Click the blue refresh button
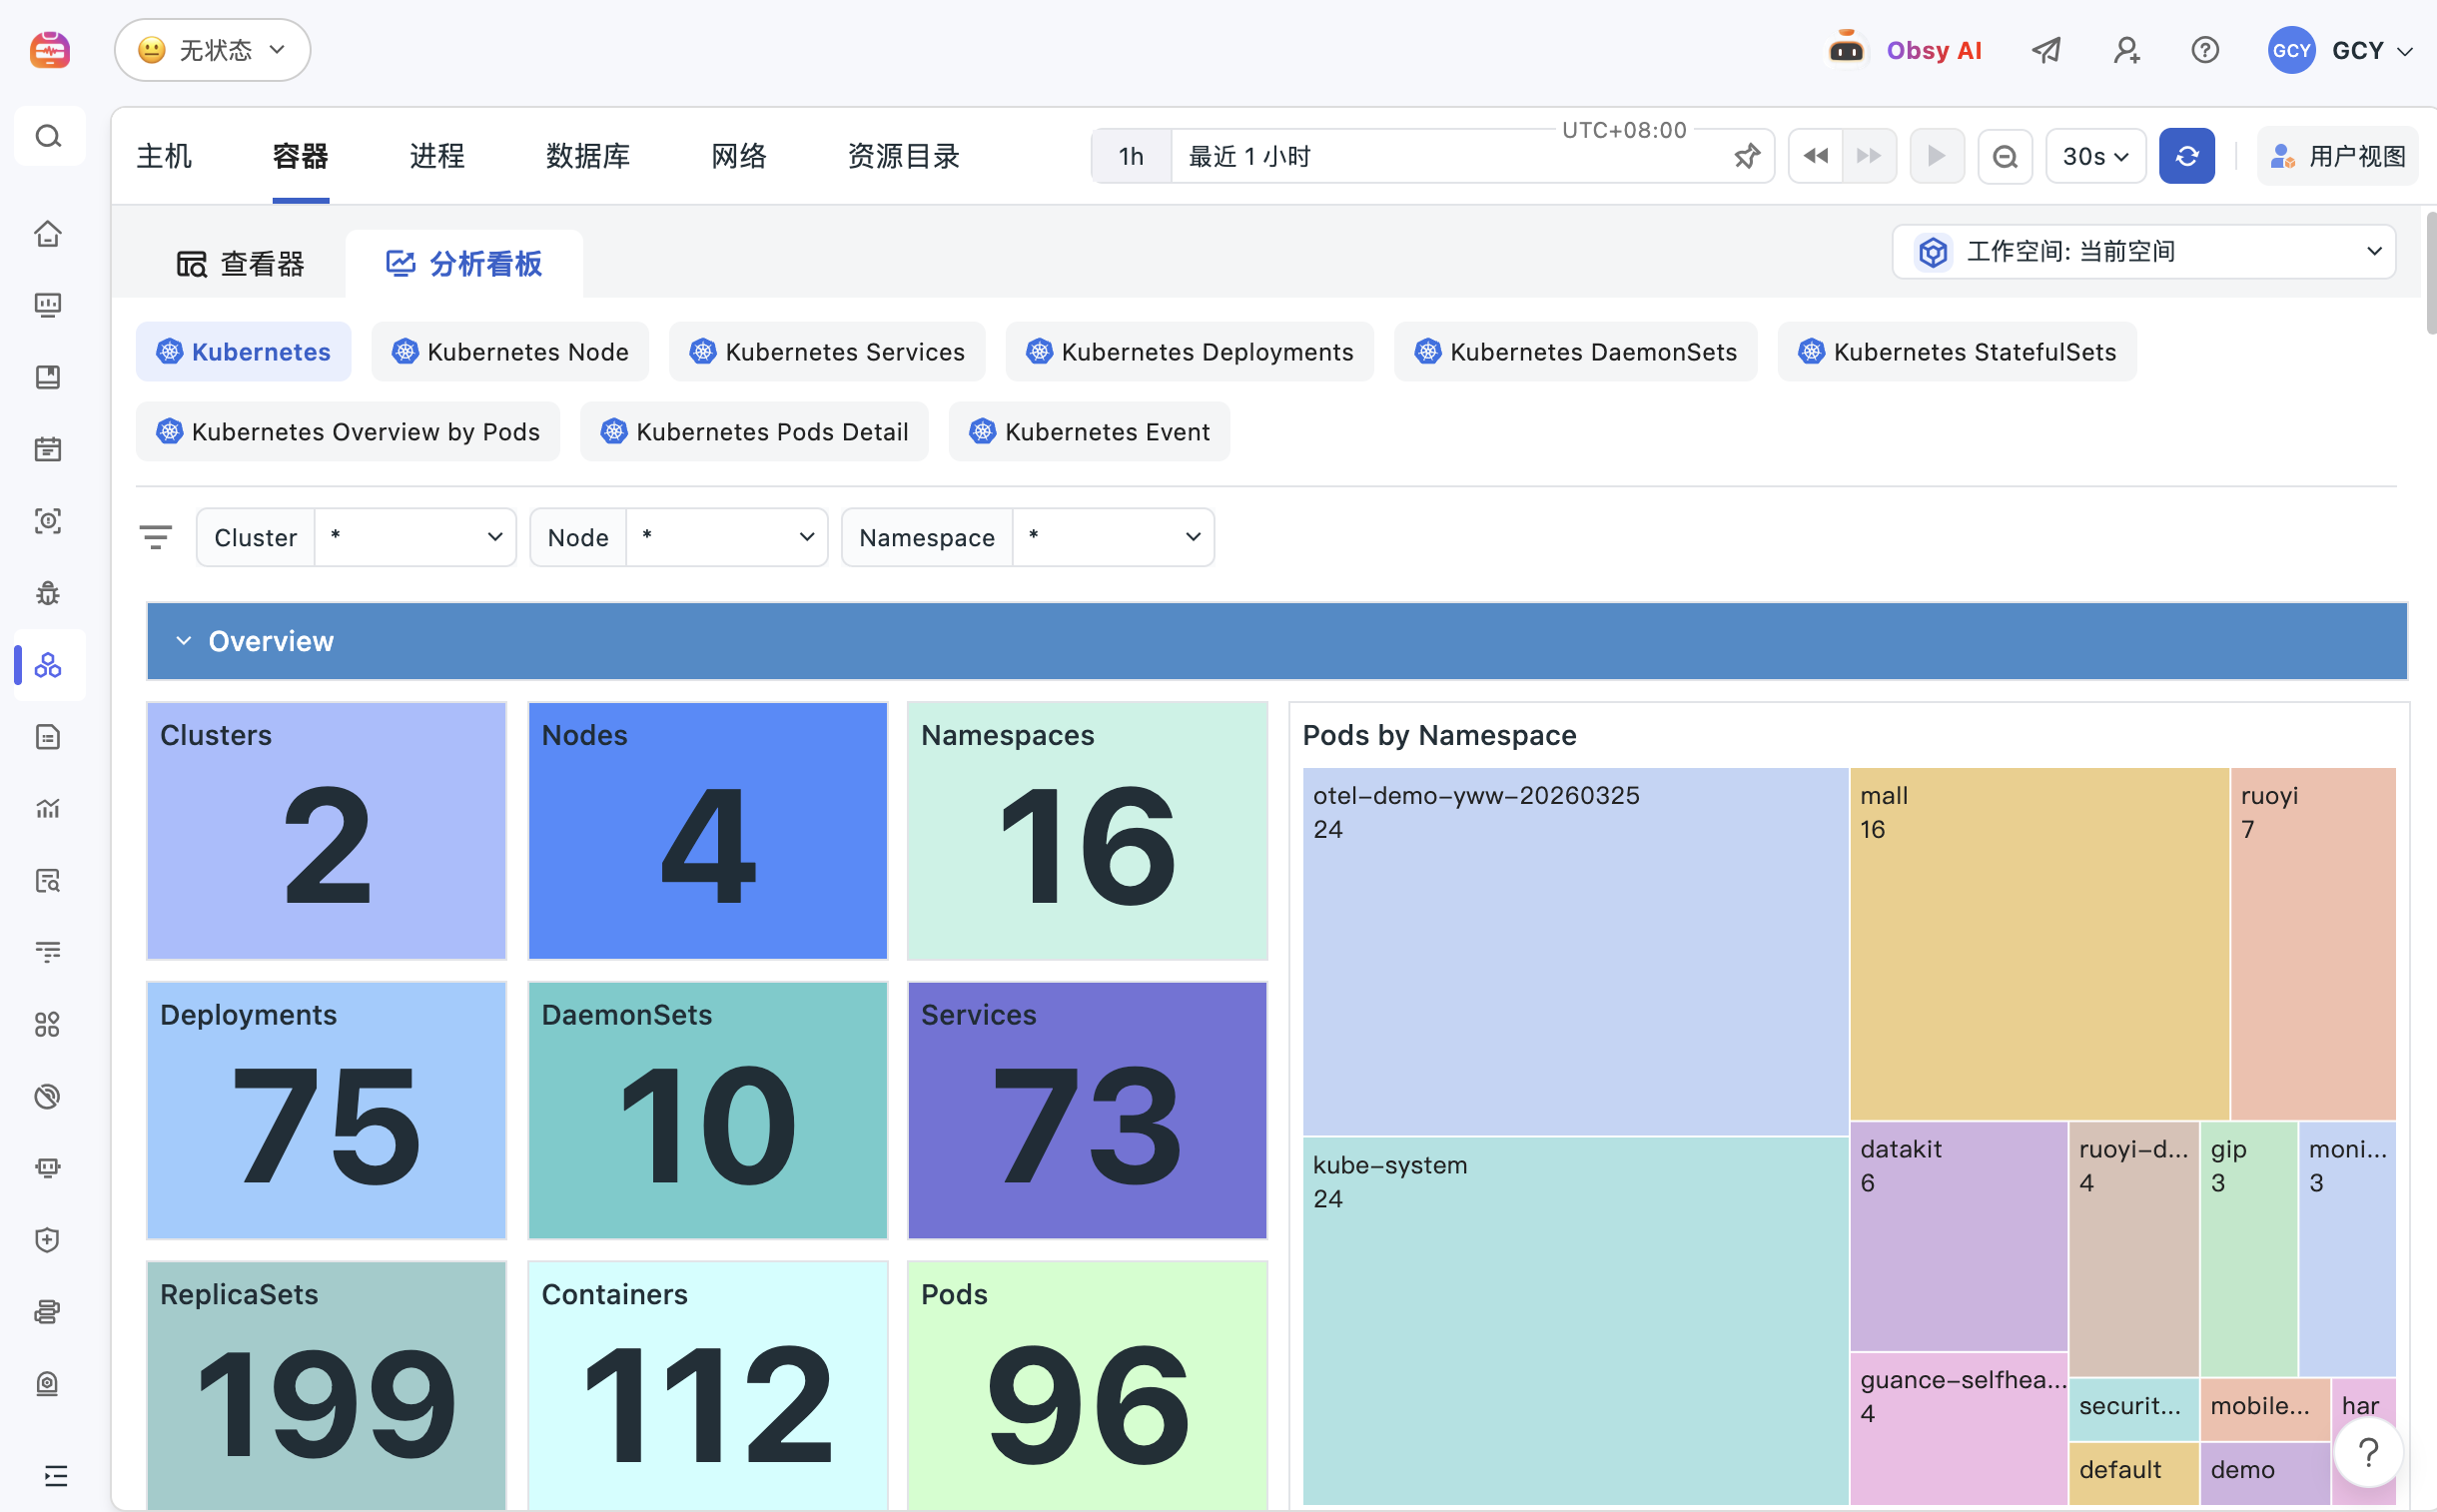Screen dimensions: 2437x1512 click(2187, 156)
